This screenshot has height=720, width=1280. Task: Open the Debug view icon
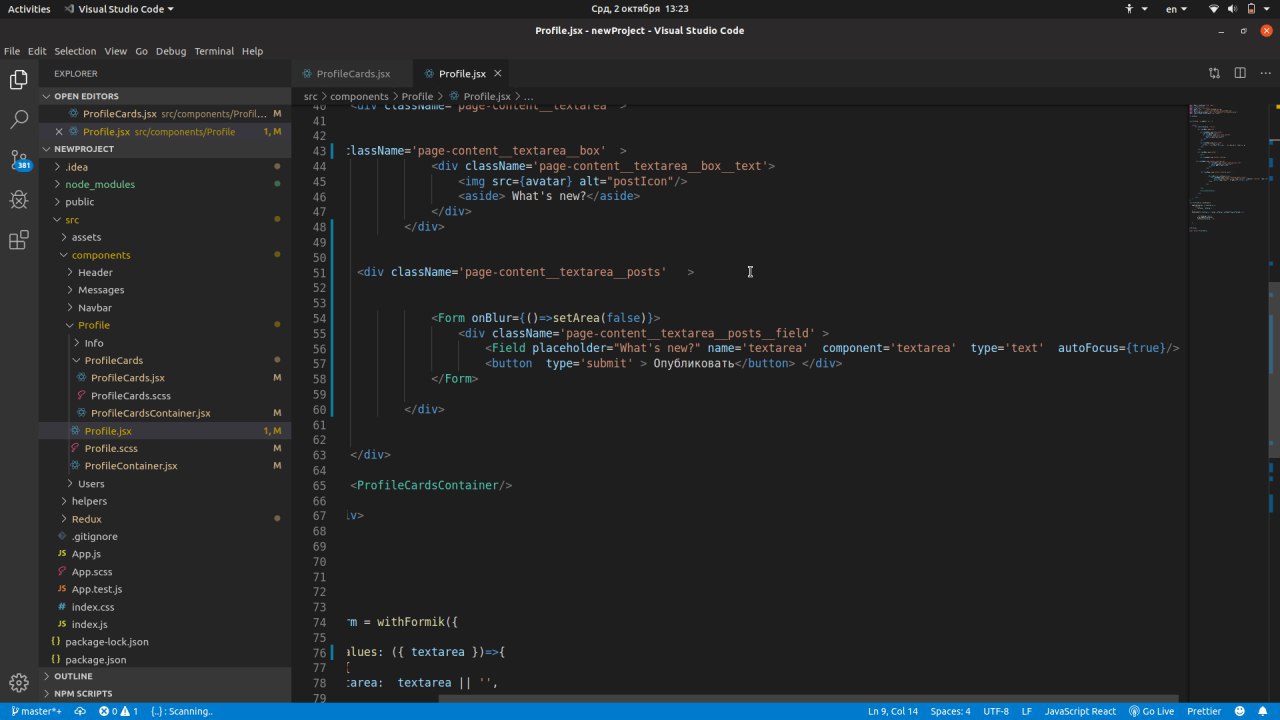tap(19, 200)
